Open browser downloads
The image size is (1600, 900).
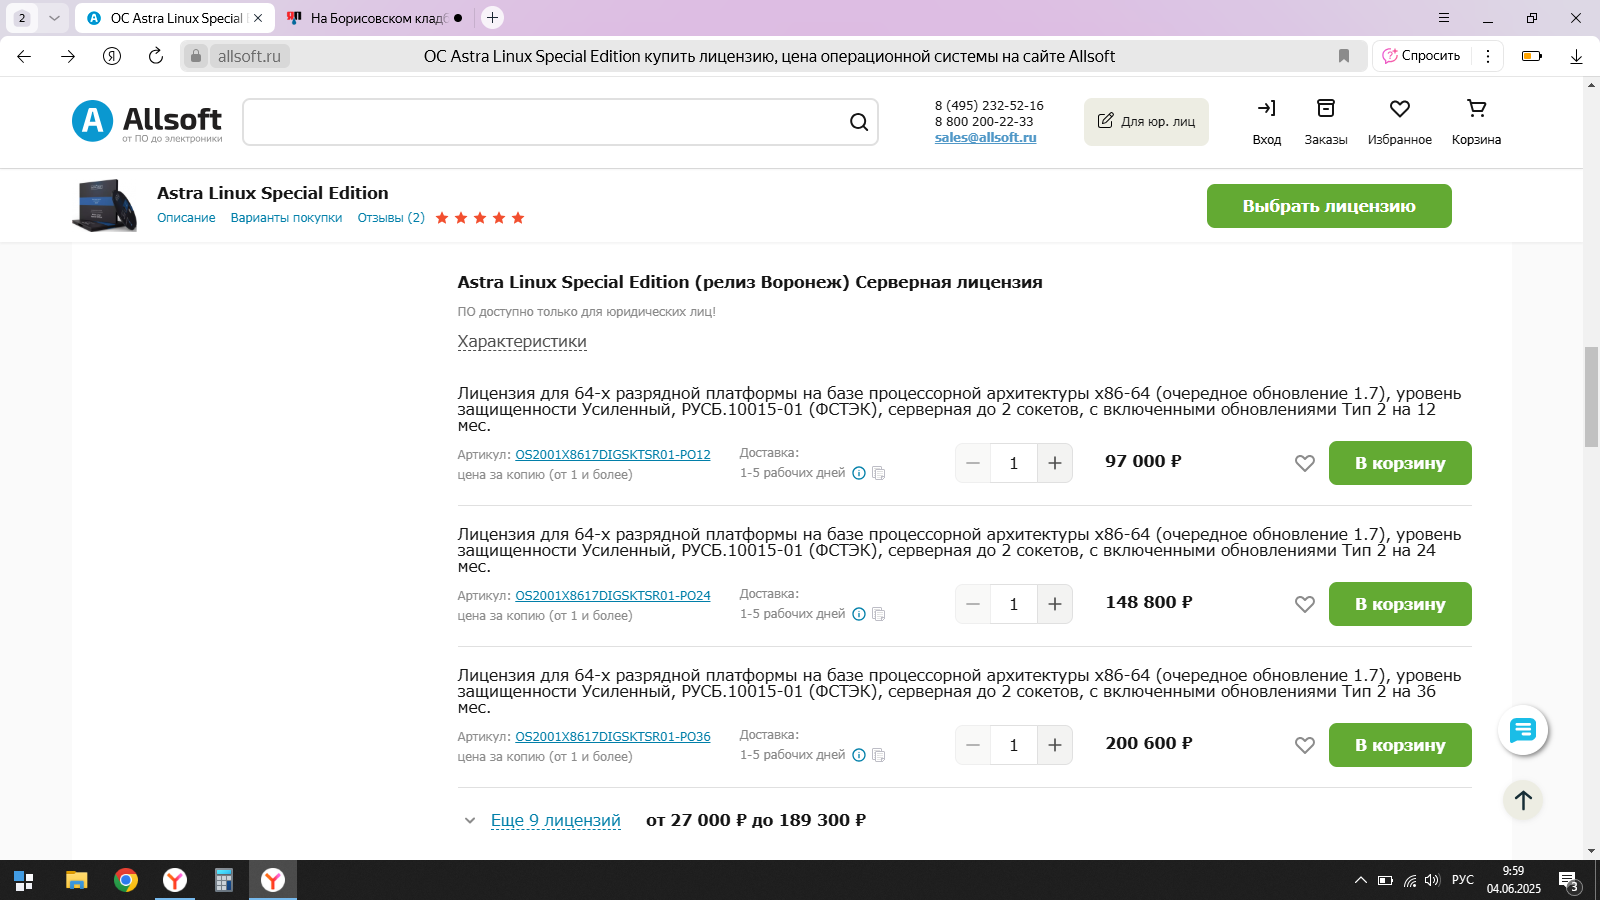1576,56
